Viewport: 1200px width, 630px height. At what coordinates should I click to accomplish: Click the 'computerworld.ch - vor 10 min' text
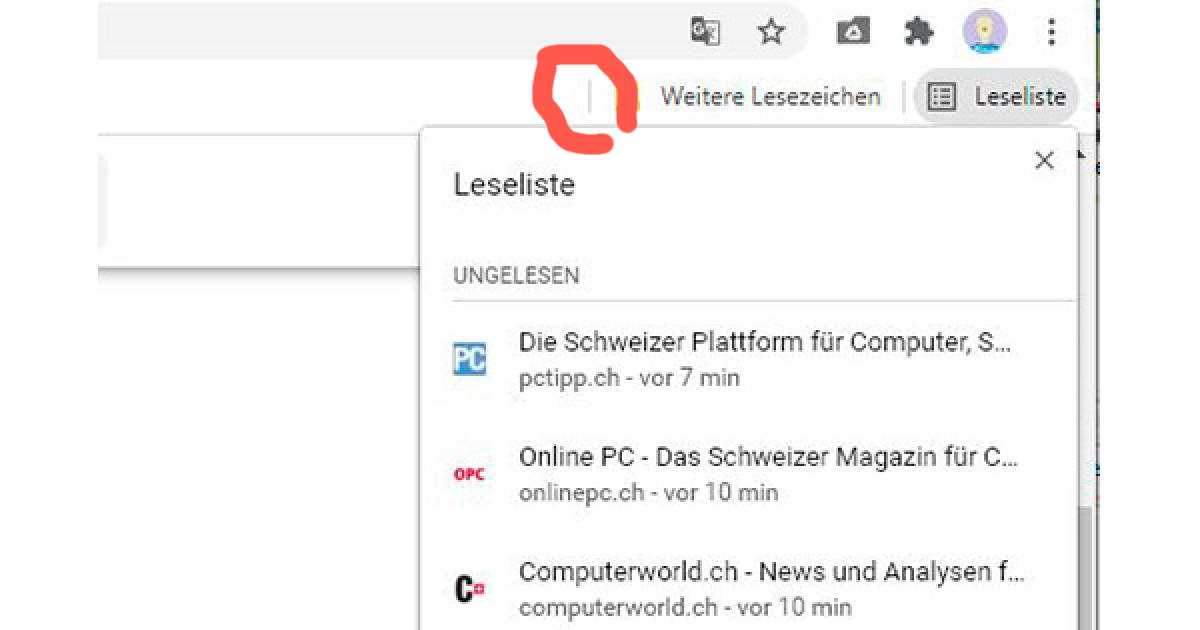(x=685, y=607)
